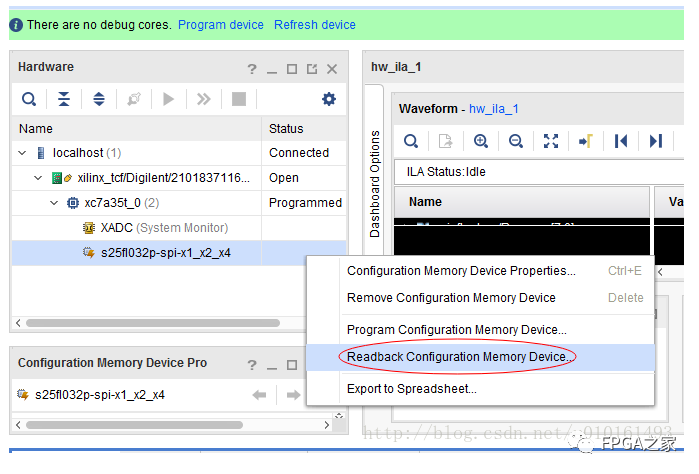Open search in Waveform toolbar
Image resolution: width=699 pixels, height=474 pixels.
point(411,142)
